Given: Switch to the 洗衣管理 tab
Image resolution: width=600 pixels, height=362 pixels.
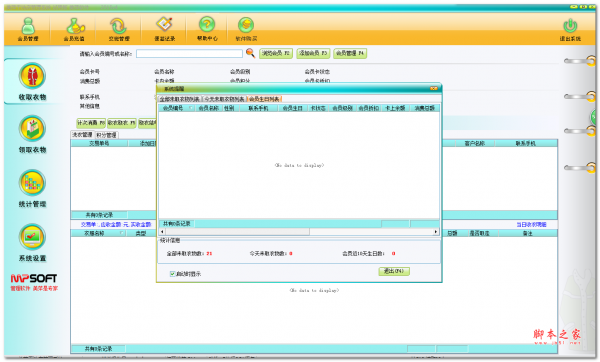Looking at the screenshot, I should point(82,135).
